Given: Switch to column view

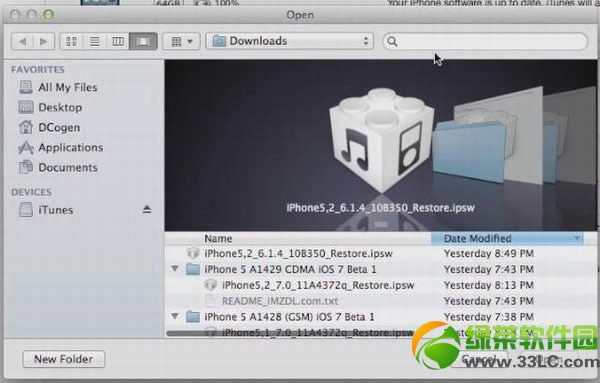Looking at the screenshot, I should 118,41.
